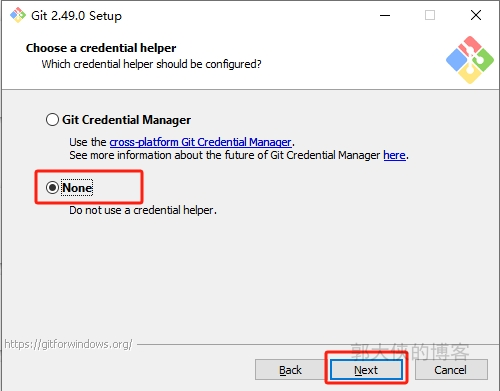This screenshot has width=500, height=391.
Task: Click the https://gitforwindows.org/ text
Action: 68,344
